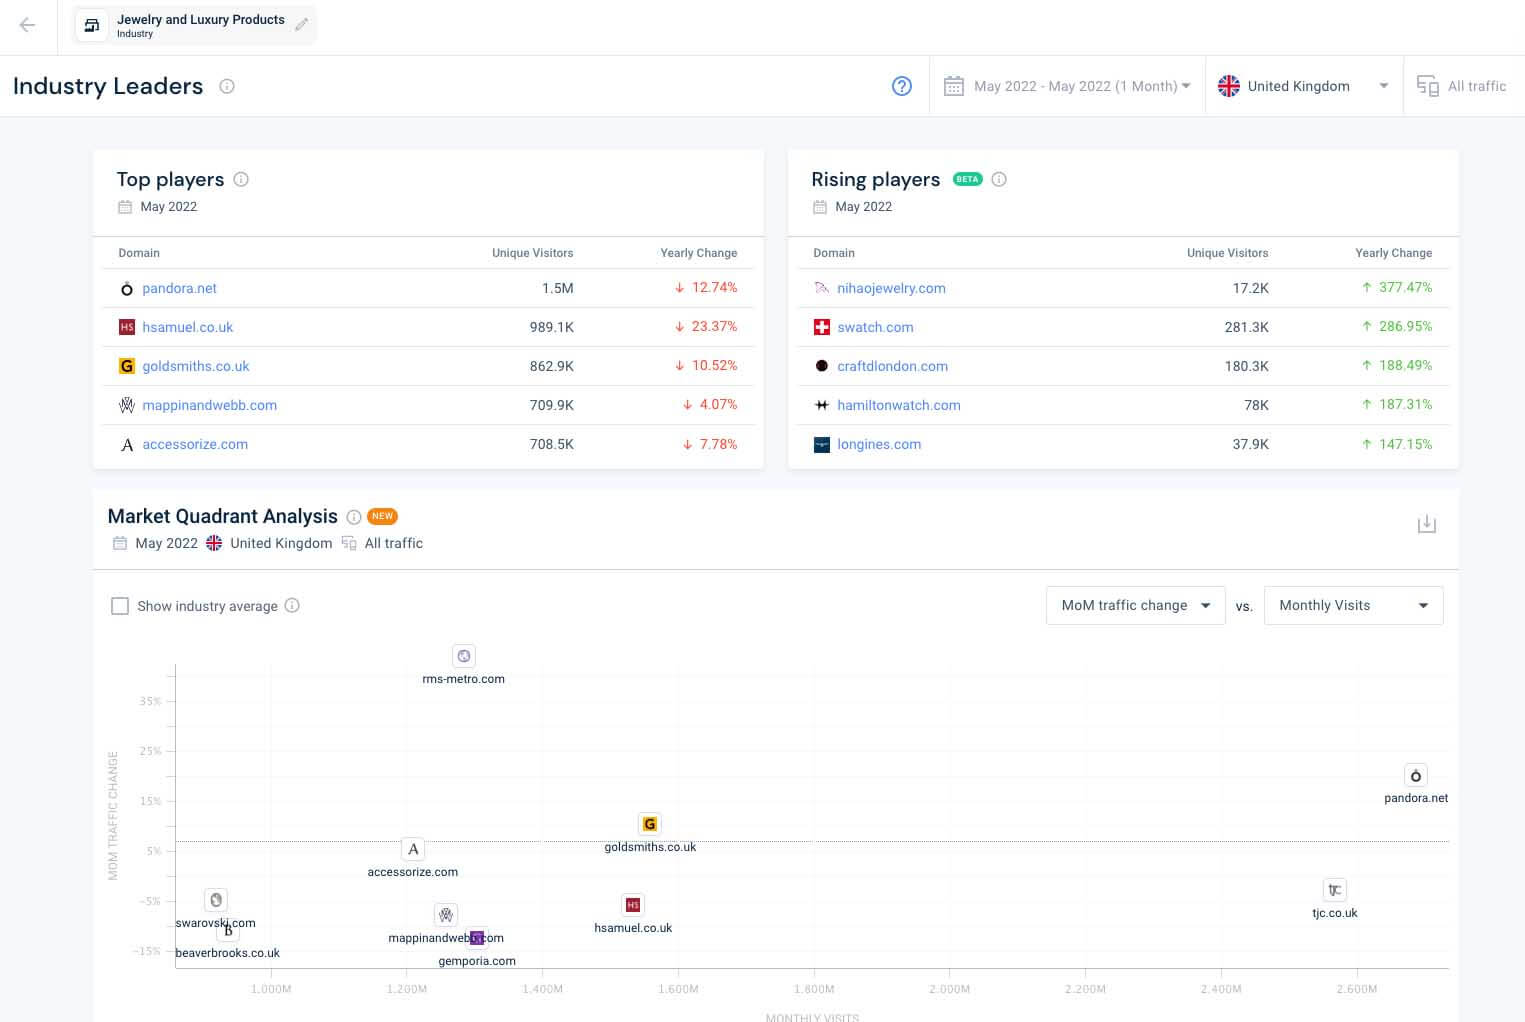The width and height of the screenshot is (1525, 1022).
Task: Click Yearly Change header in Rising players
Action: [x=1393, y=253]
